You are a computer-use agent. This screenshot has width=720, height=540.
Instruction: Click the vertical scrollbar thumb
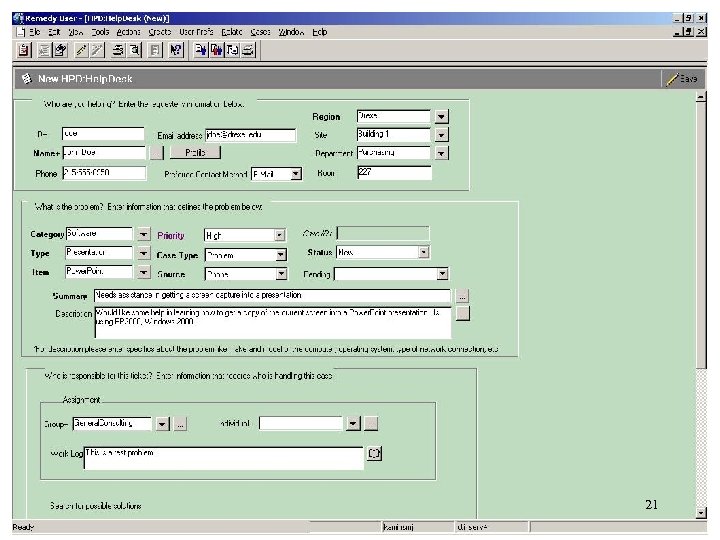(701, 235)
